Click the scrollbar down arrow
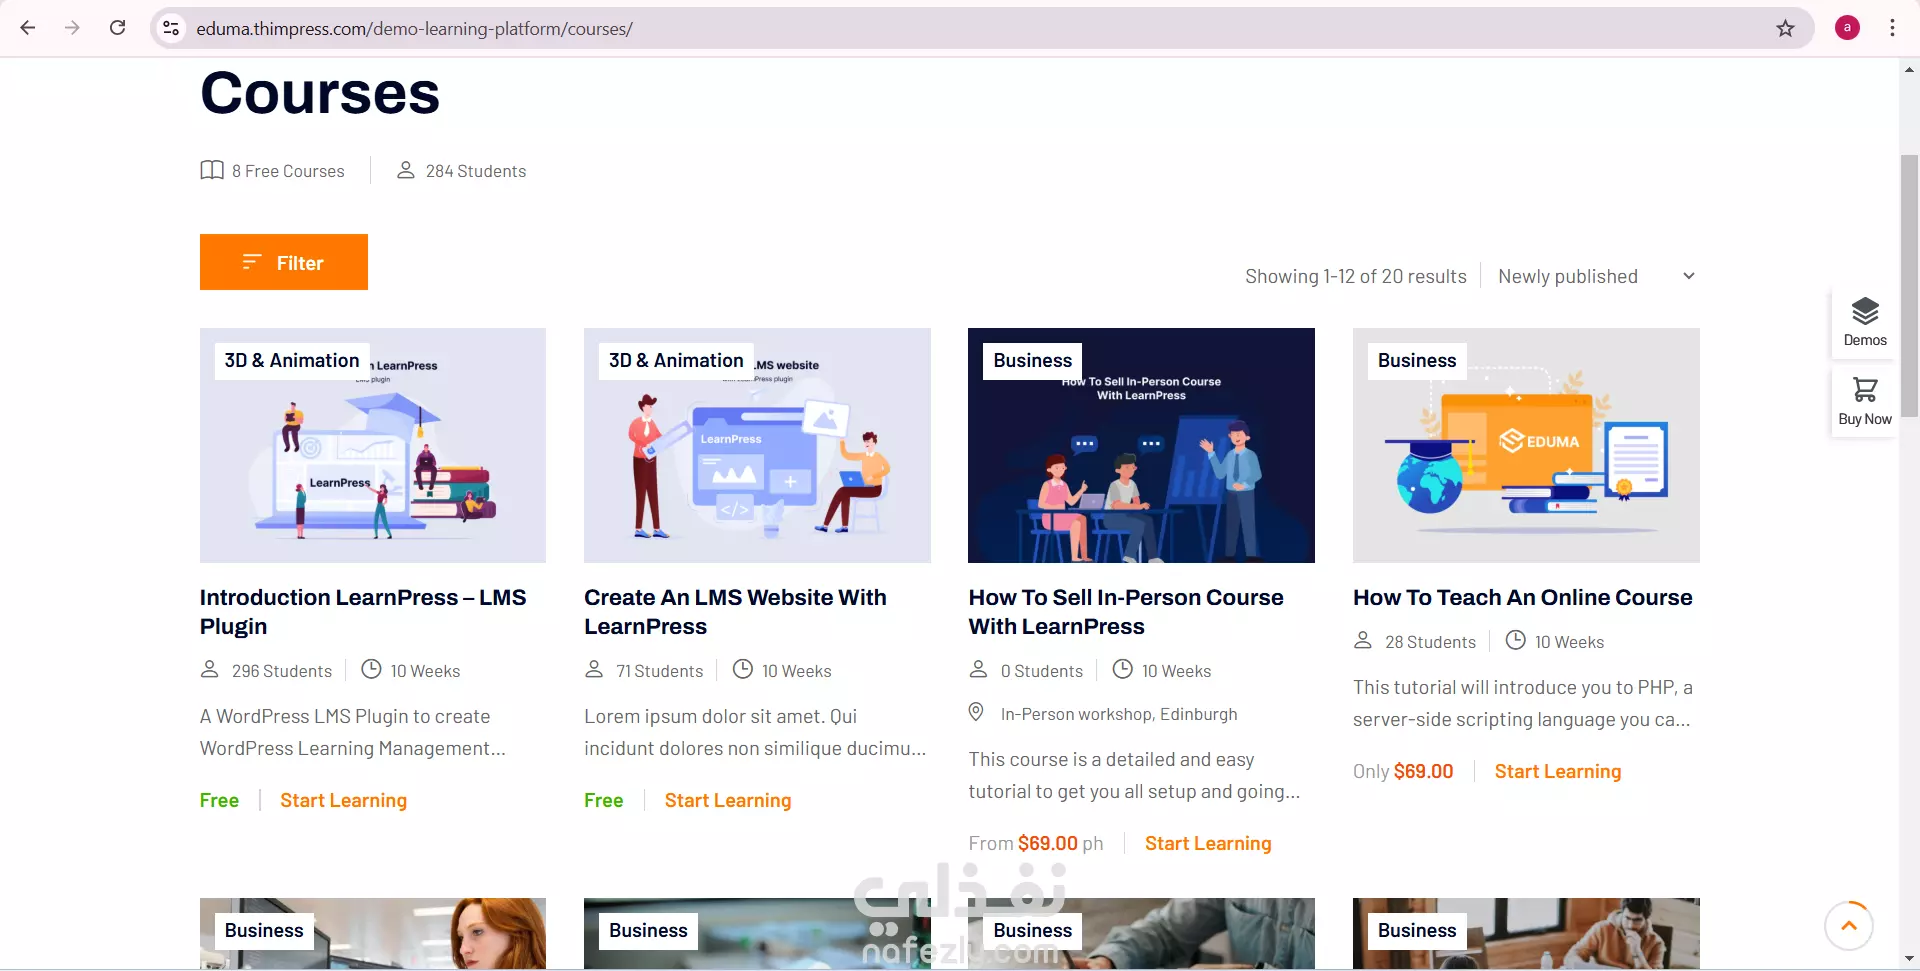 [1909, 959]
